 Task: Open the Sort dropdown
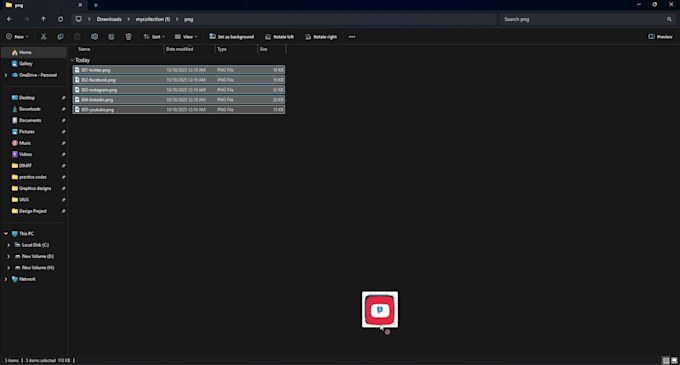click(154, 37)
